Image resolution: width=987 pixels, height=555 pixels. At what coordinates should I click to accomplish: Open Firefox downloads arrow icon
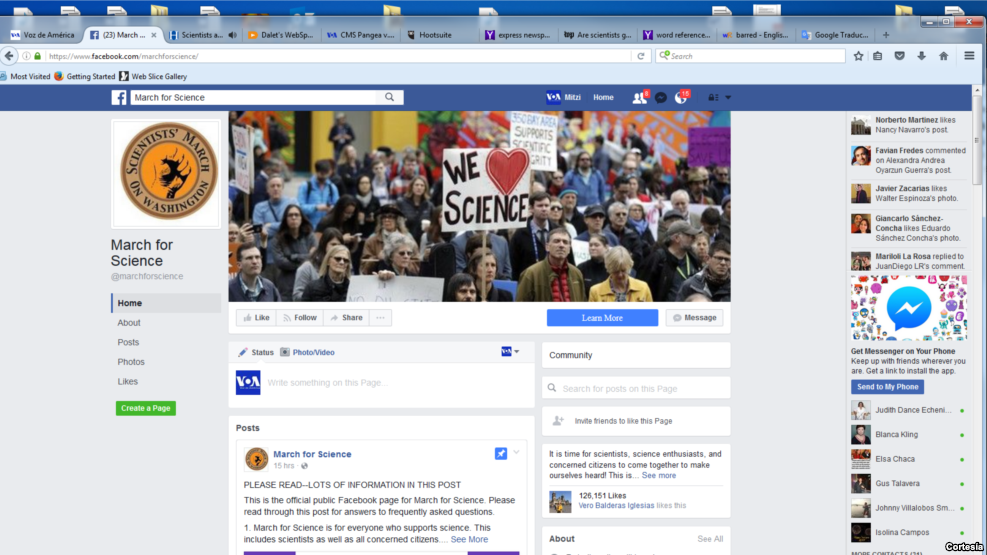click(922, 56)
